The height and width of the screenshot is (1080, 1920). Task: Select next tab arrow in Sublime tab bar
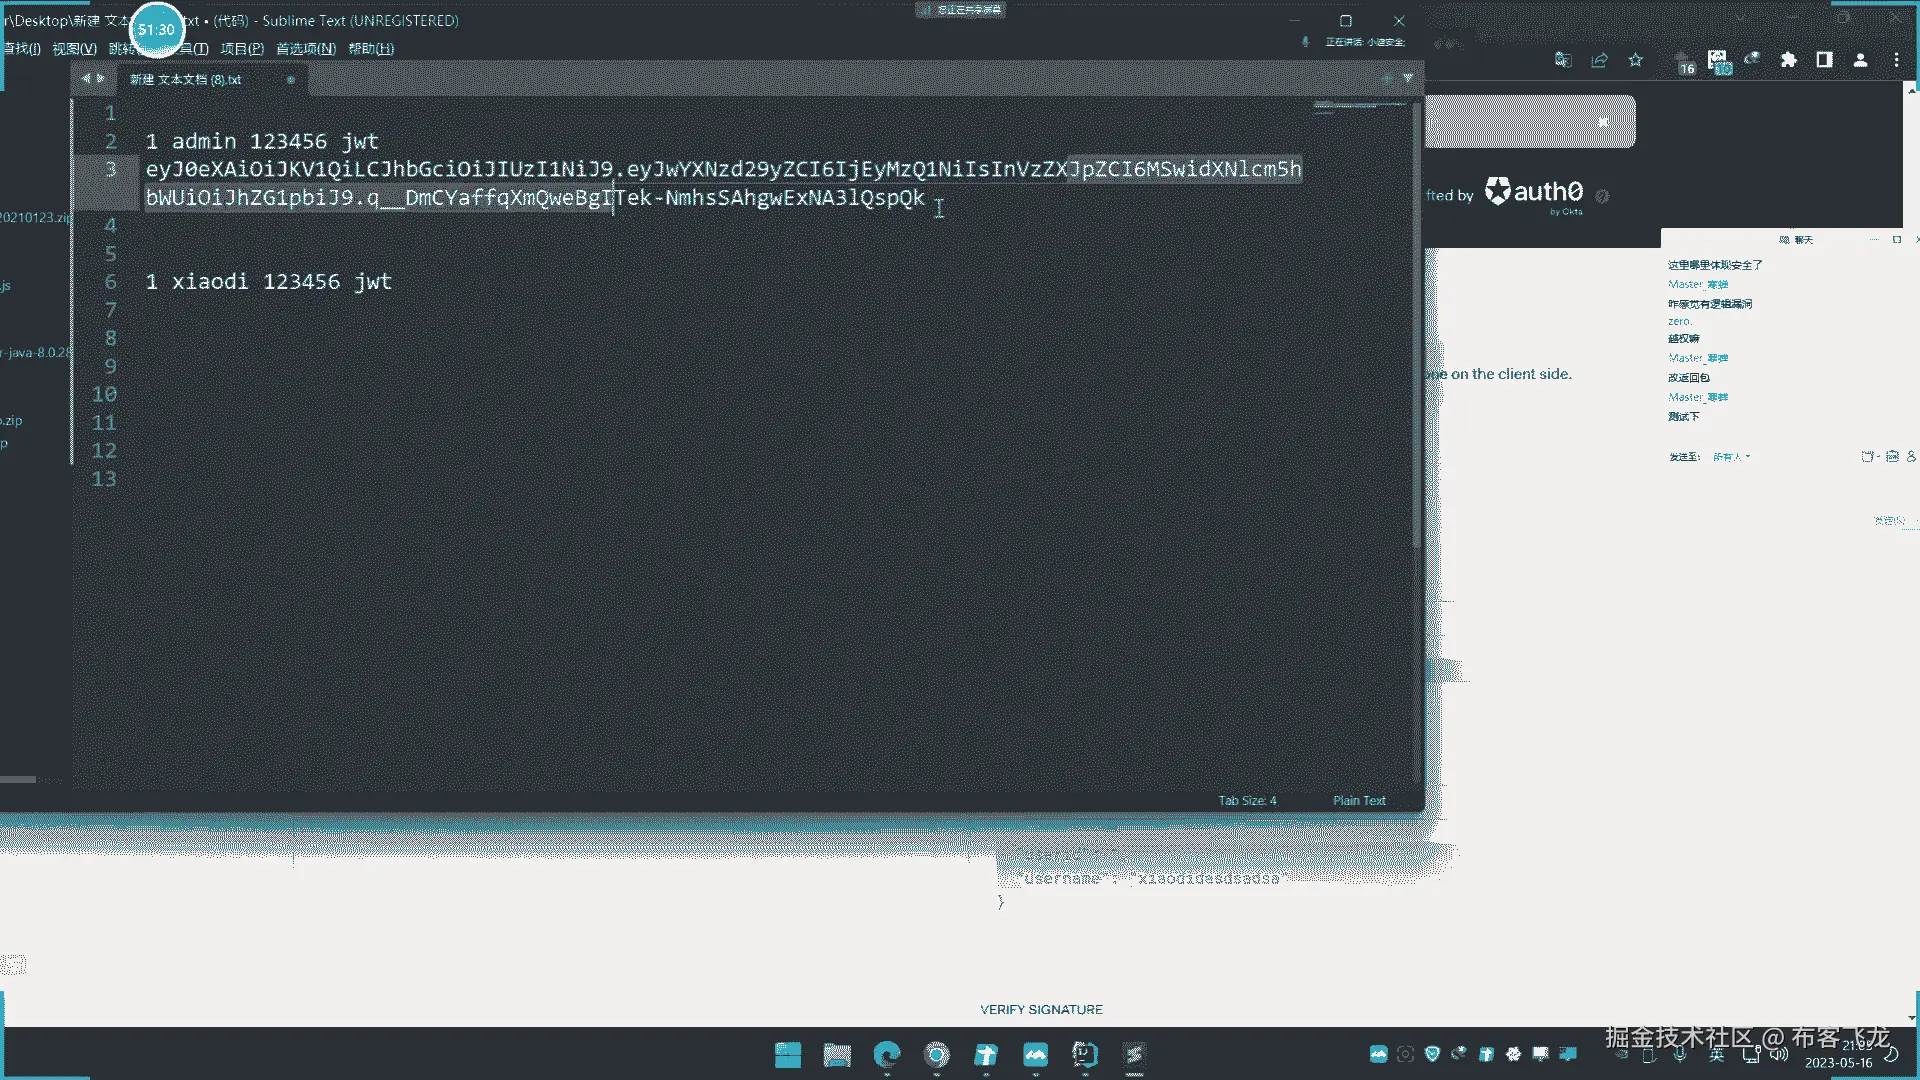pyautogui.click(x=101, y=78)
